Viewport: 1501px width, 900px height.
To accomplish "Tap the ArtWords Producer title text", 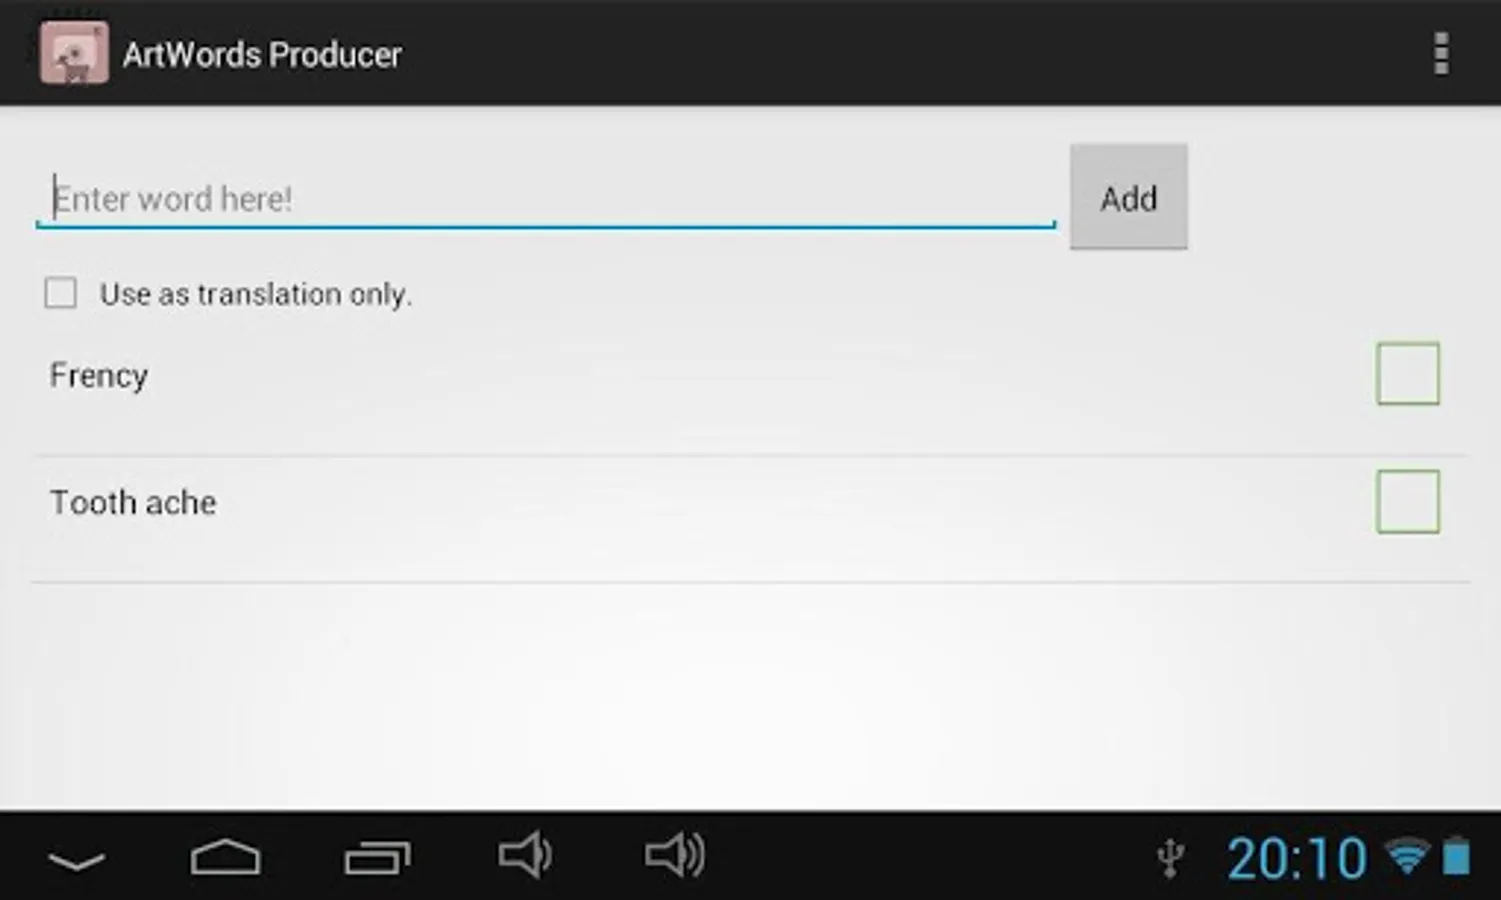I will pos(262,54).
